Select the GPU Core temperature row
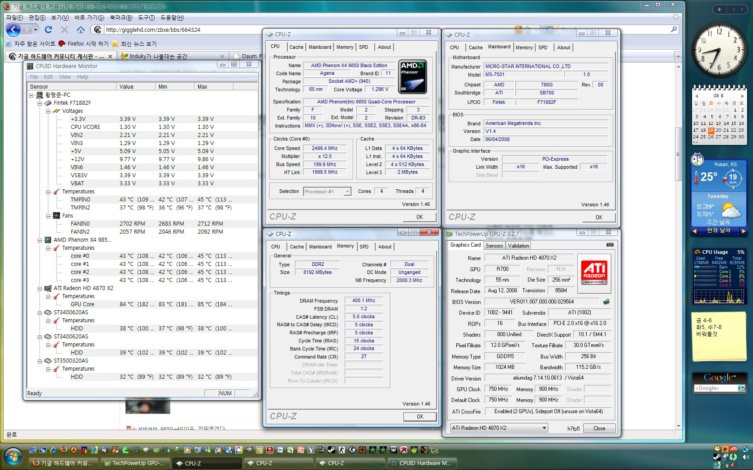The height and width of the screenshot is (470, 753). click(143, 304)
